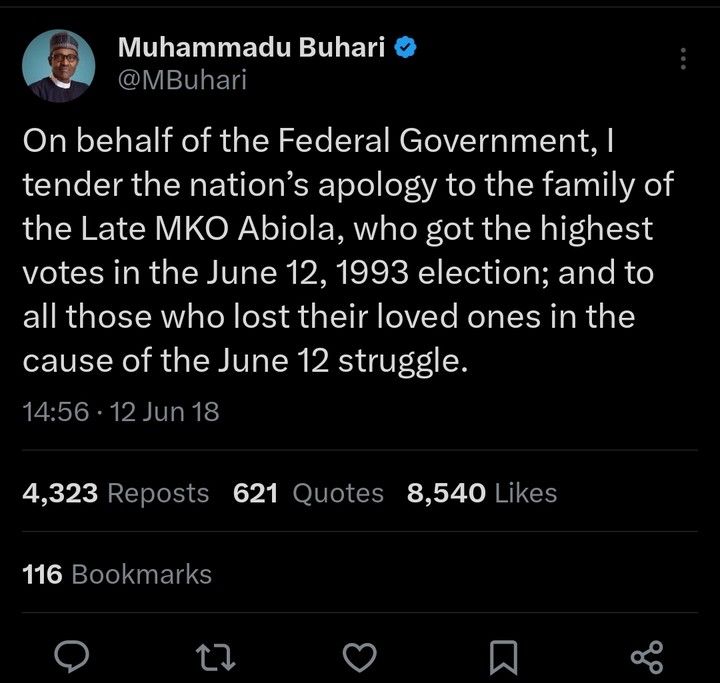Toggle the bookmark icon in the action bar
720x683 pixels.
coord(504,658)
